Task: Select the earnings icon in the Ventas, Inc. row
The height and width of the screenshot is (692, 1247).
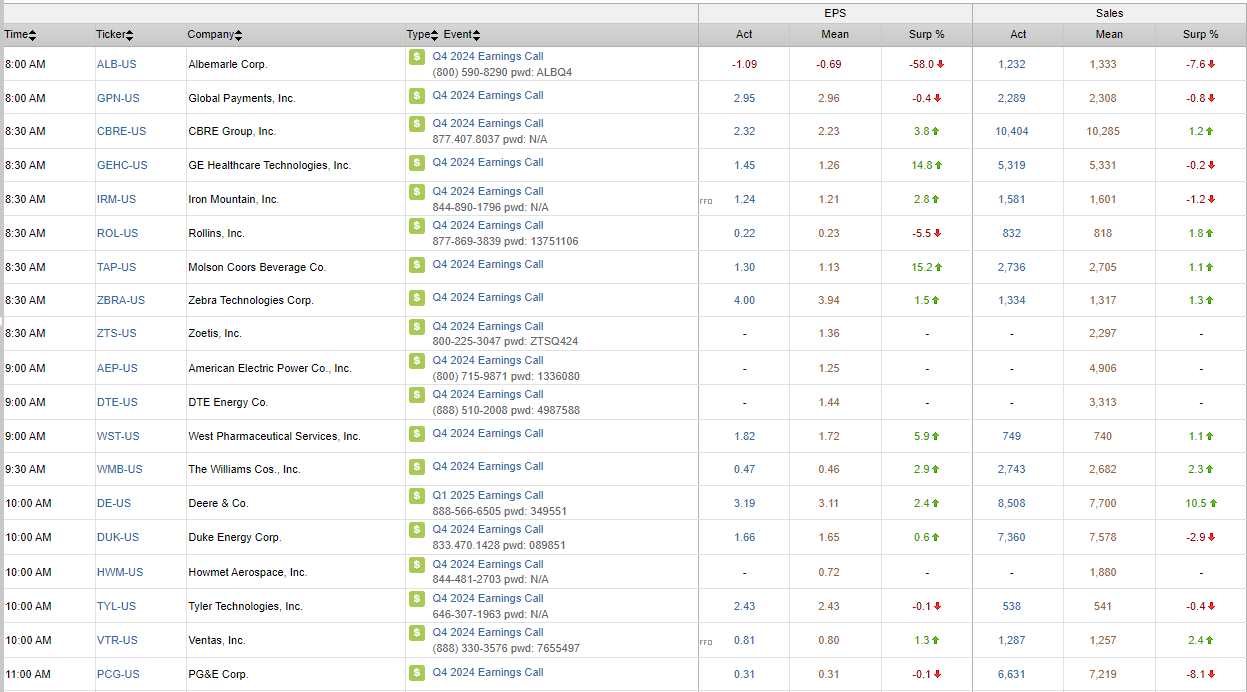Action: (417, 633)
